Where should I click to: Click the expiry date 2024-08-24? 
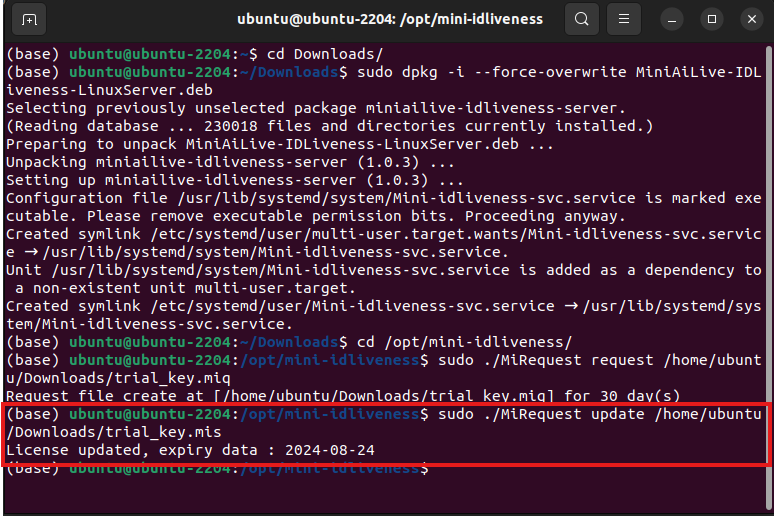[329, 451]
